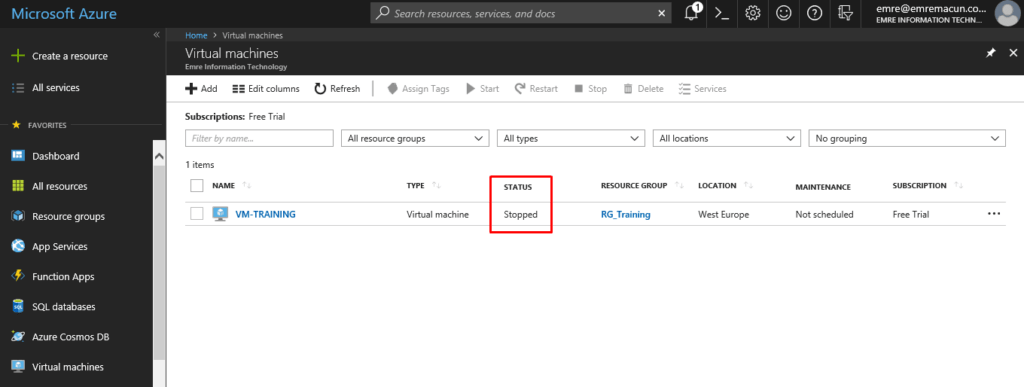
Task: Sort by the NAME column arrows
Action: [246, 186]
